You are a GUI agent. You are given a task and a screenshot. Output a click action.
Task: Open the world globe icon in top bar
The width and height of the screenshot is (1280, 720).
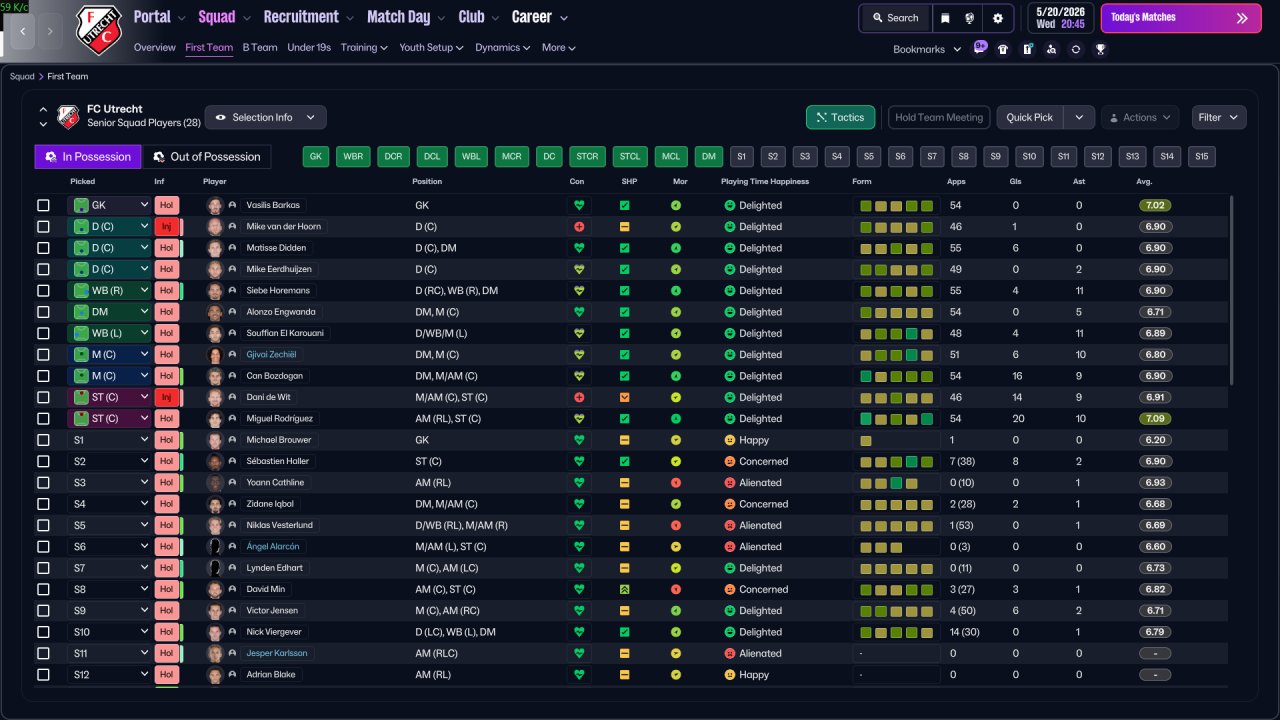[970, 18]
